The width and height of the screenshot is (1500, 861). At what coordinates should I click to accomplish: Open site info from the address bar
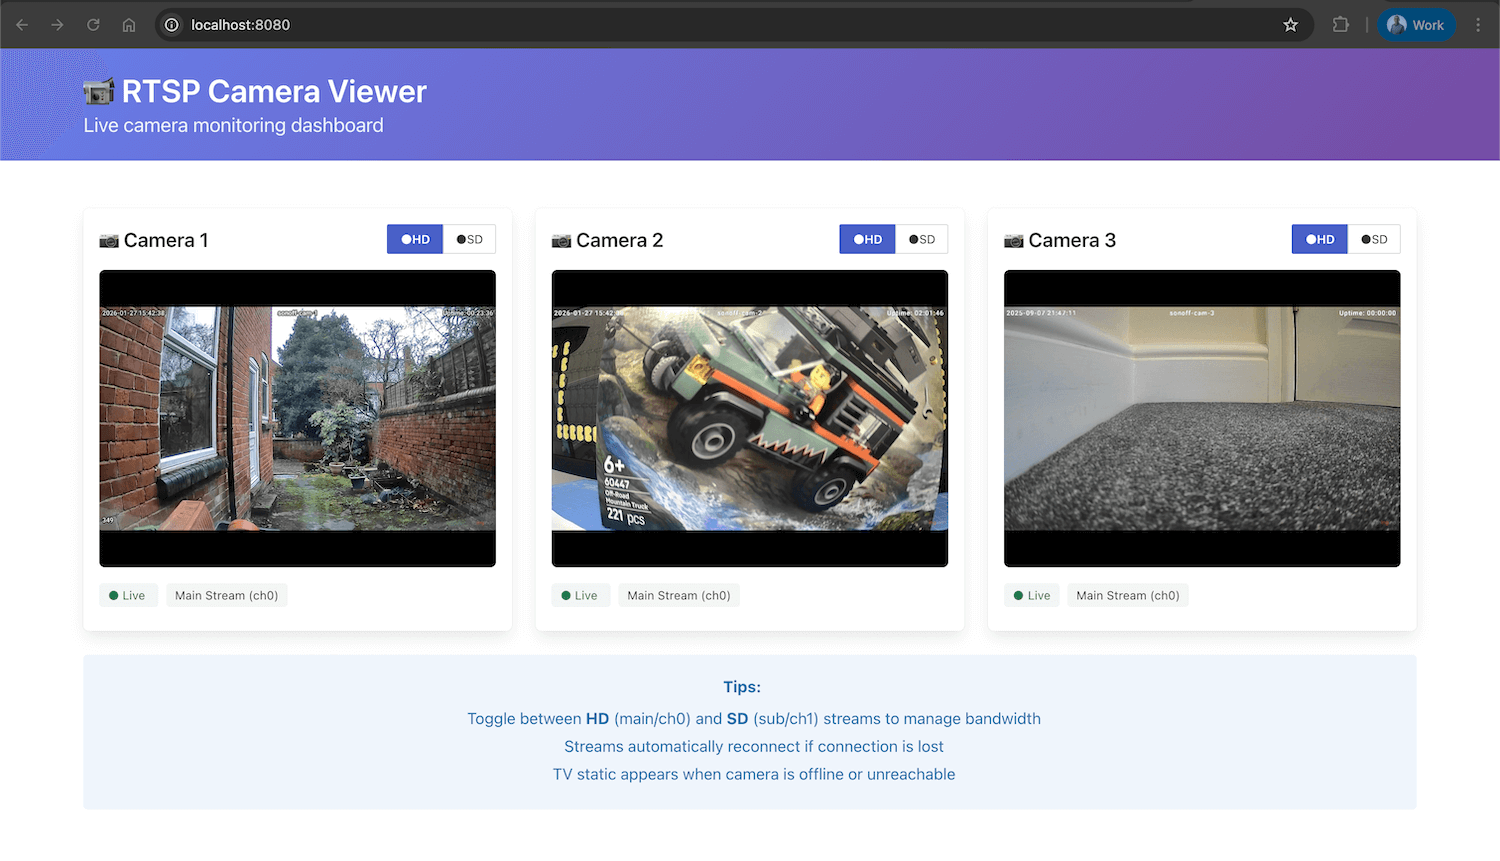pos(174,24)
